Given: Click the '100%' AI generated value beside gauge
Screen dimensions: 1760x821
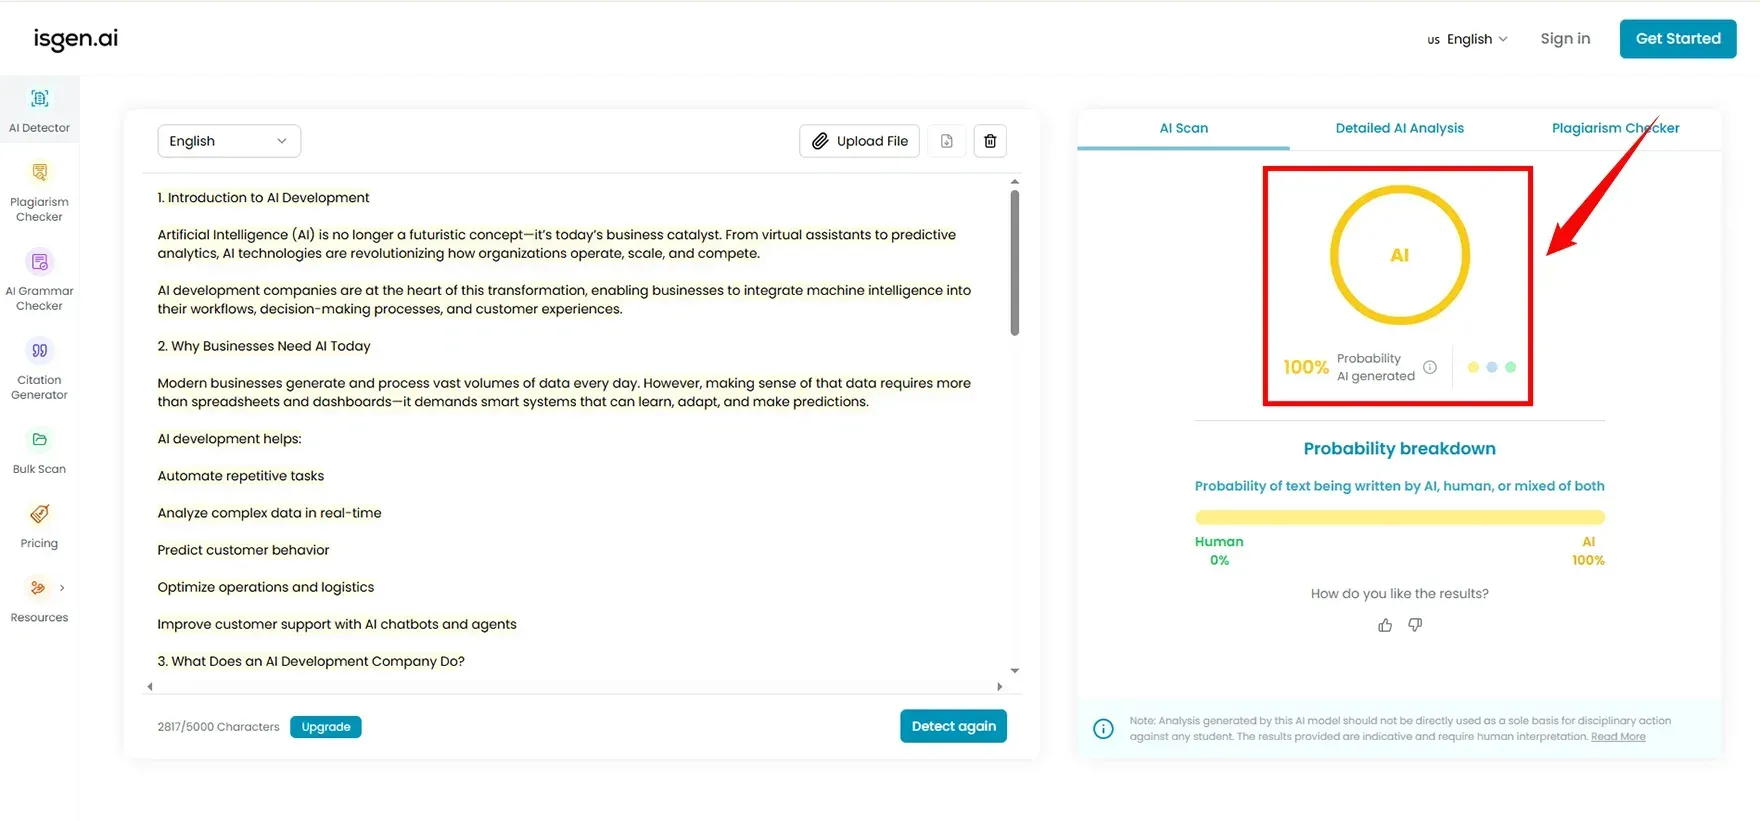Looking at the screenshot, I should [1306, 367].
